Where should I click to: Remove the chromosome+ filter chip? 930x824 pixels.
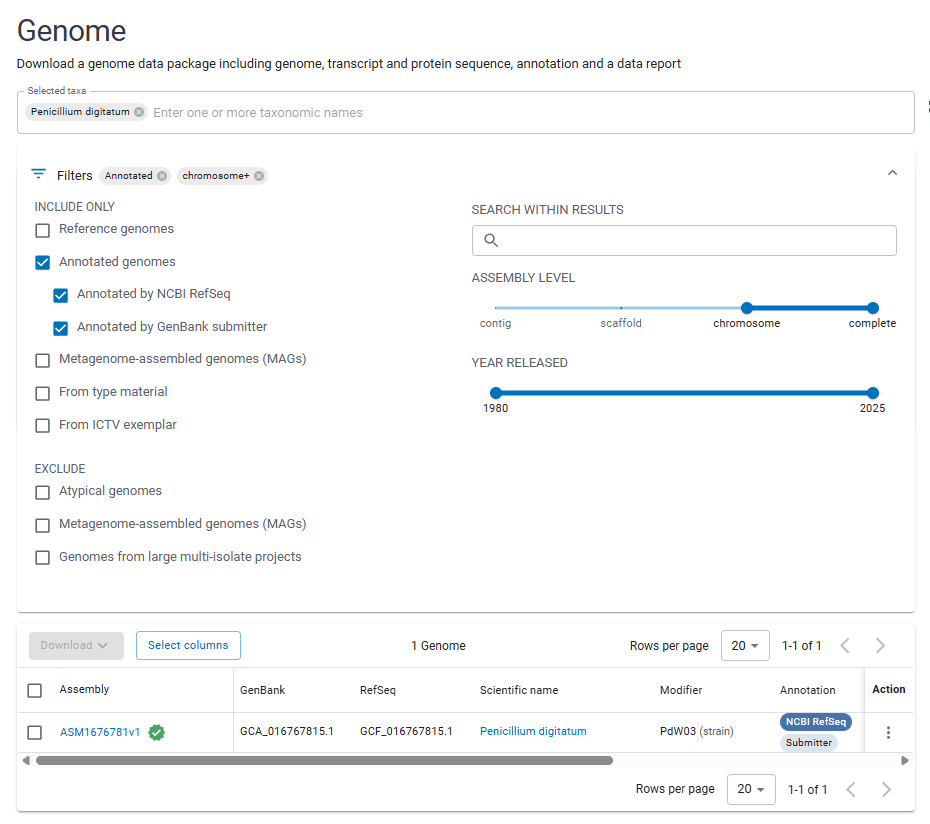pyautogui.click(x=259, y=176)
